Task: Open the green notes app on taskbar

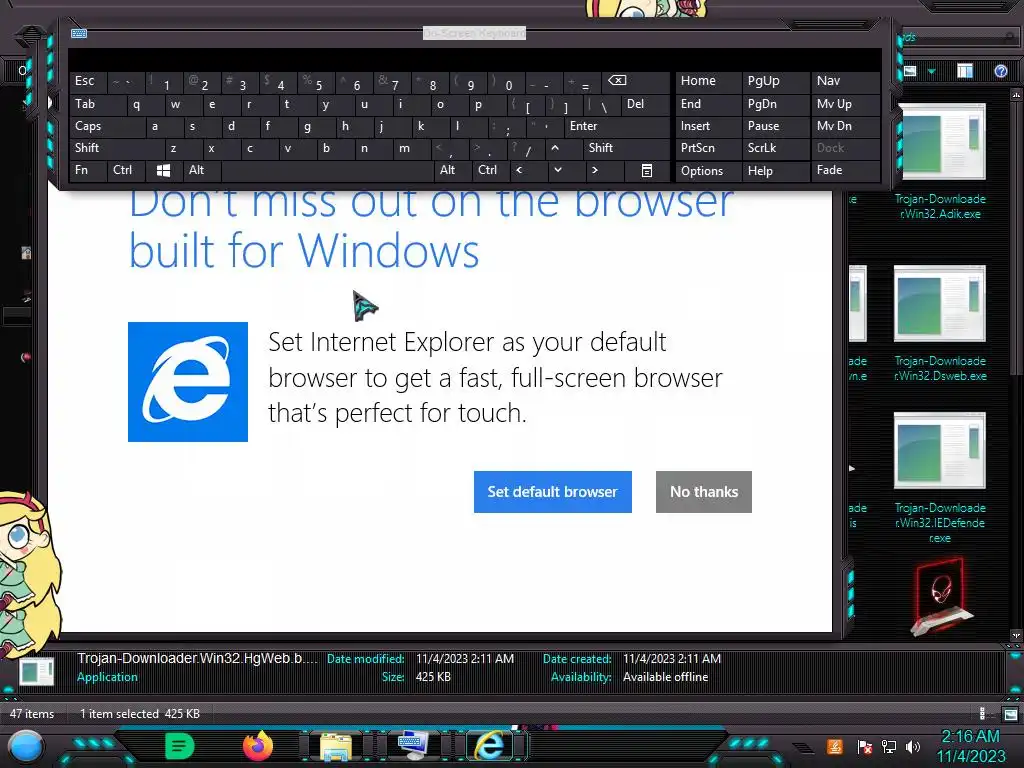Action: tap(180, 746)
